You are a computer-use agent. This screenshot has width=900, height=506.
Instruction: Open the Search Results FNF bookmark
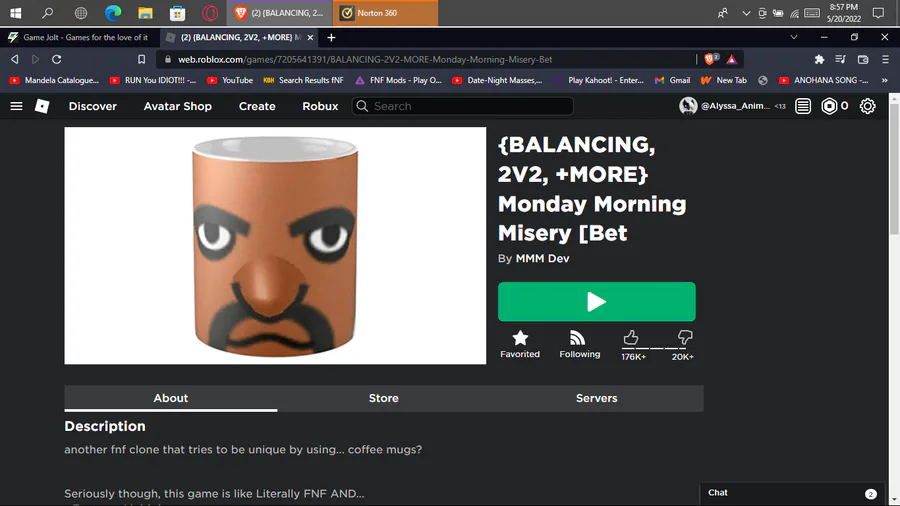303,80
